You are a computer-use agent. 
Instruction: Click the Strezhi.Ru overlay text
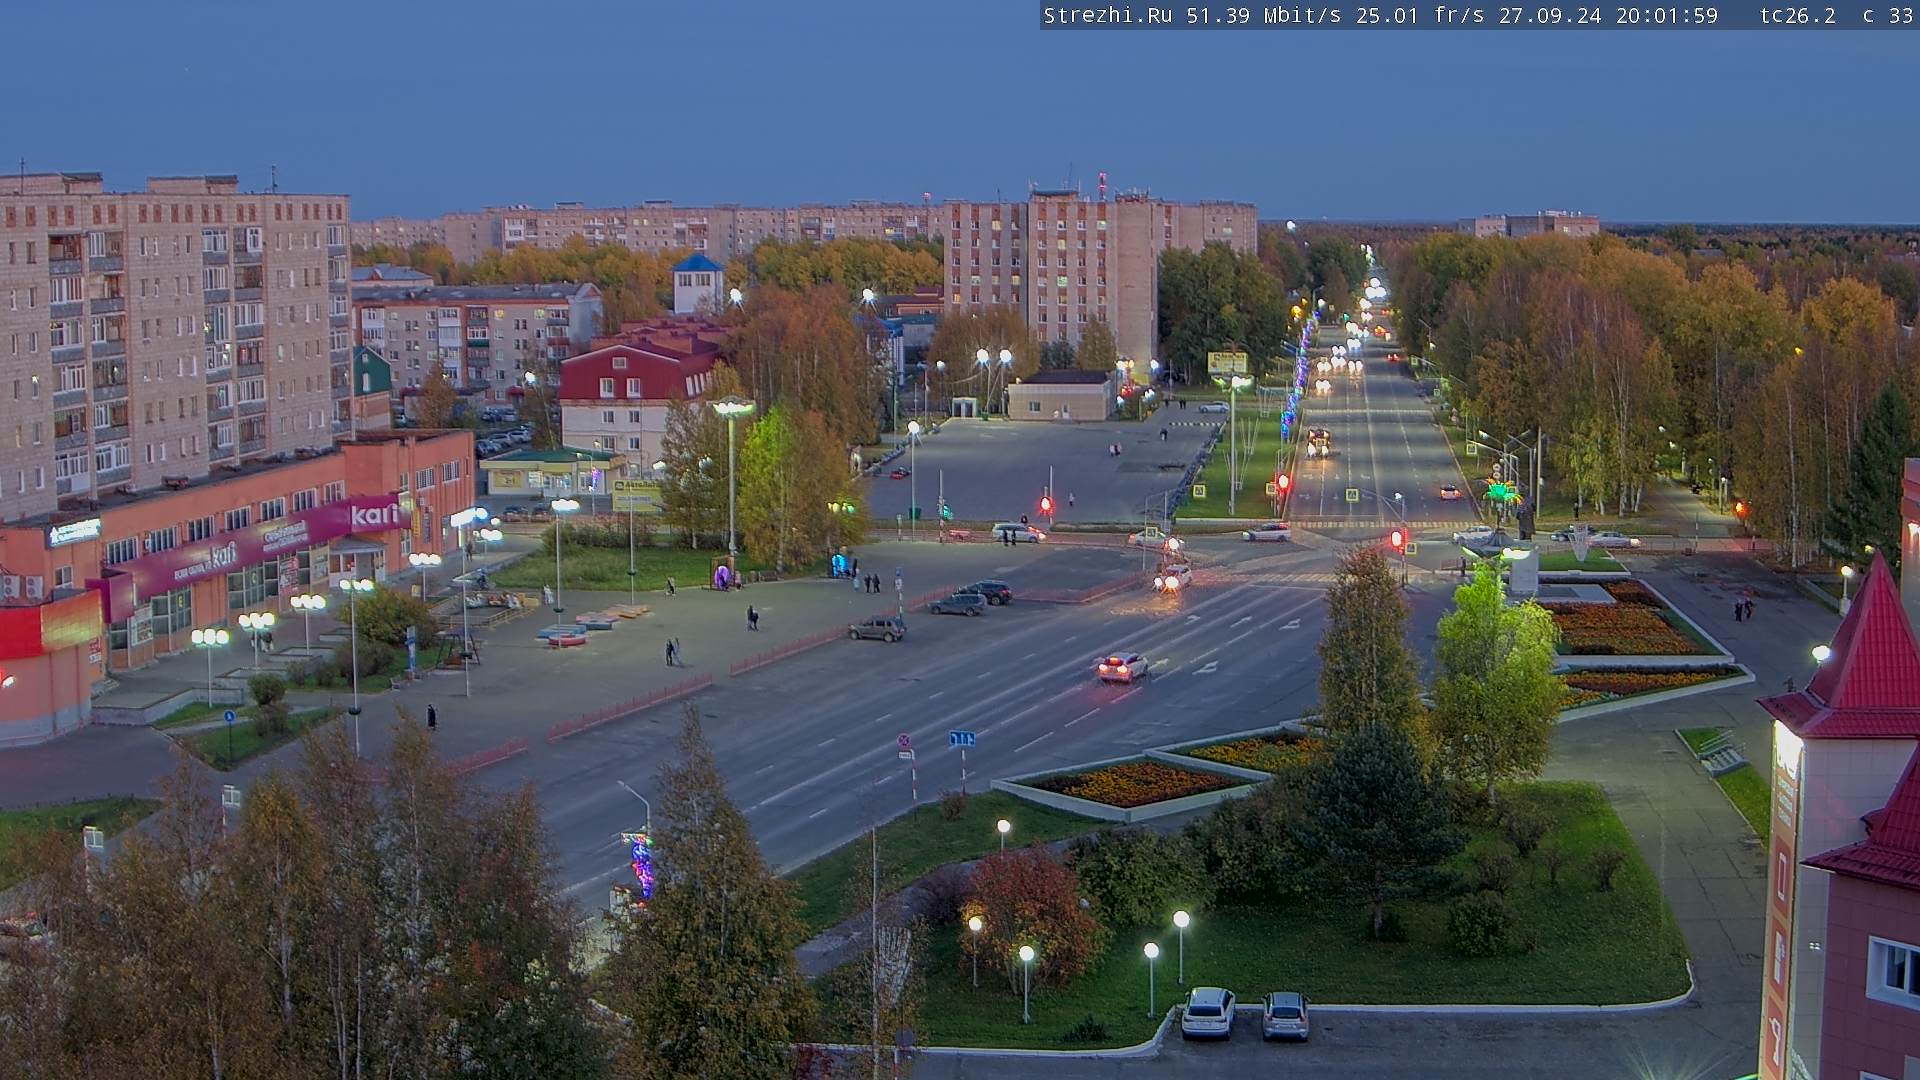[1108, 16]
